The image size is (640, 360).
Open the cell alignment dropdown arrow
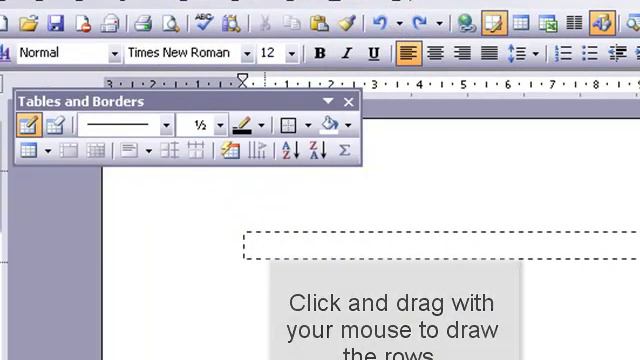click(149, 151)
